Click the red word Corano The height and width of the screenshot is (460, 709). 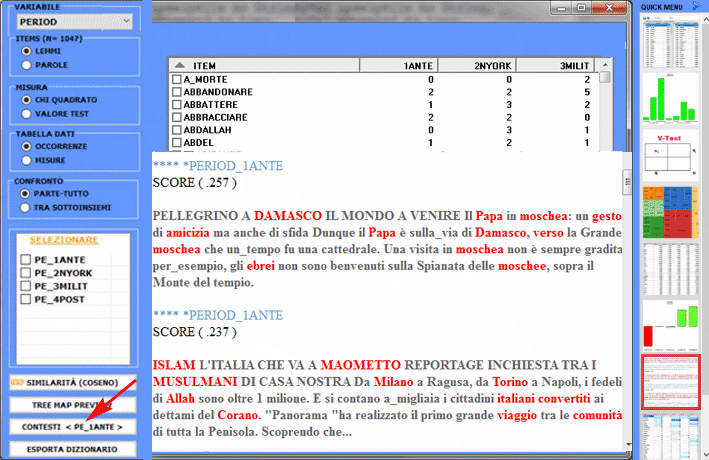pos(237,415)
